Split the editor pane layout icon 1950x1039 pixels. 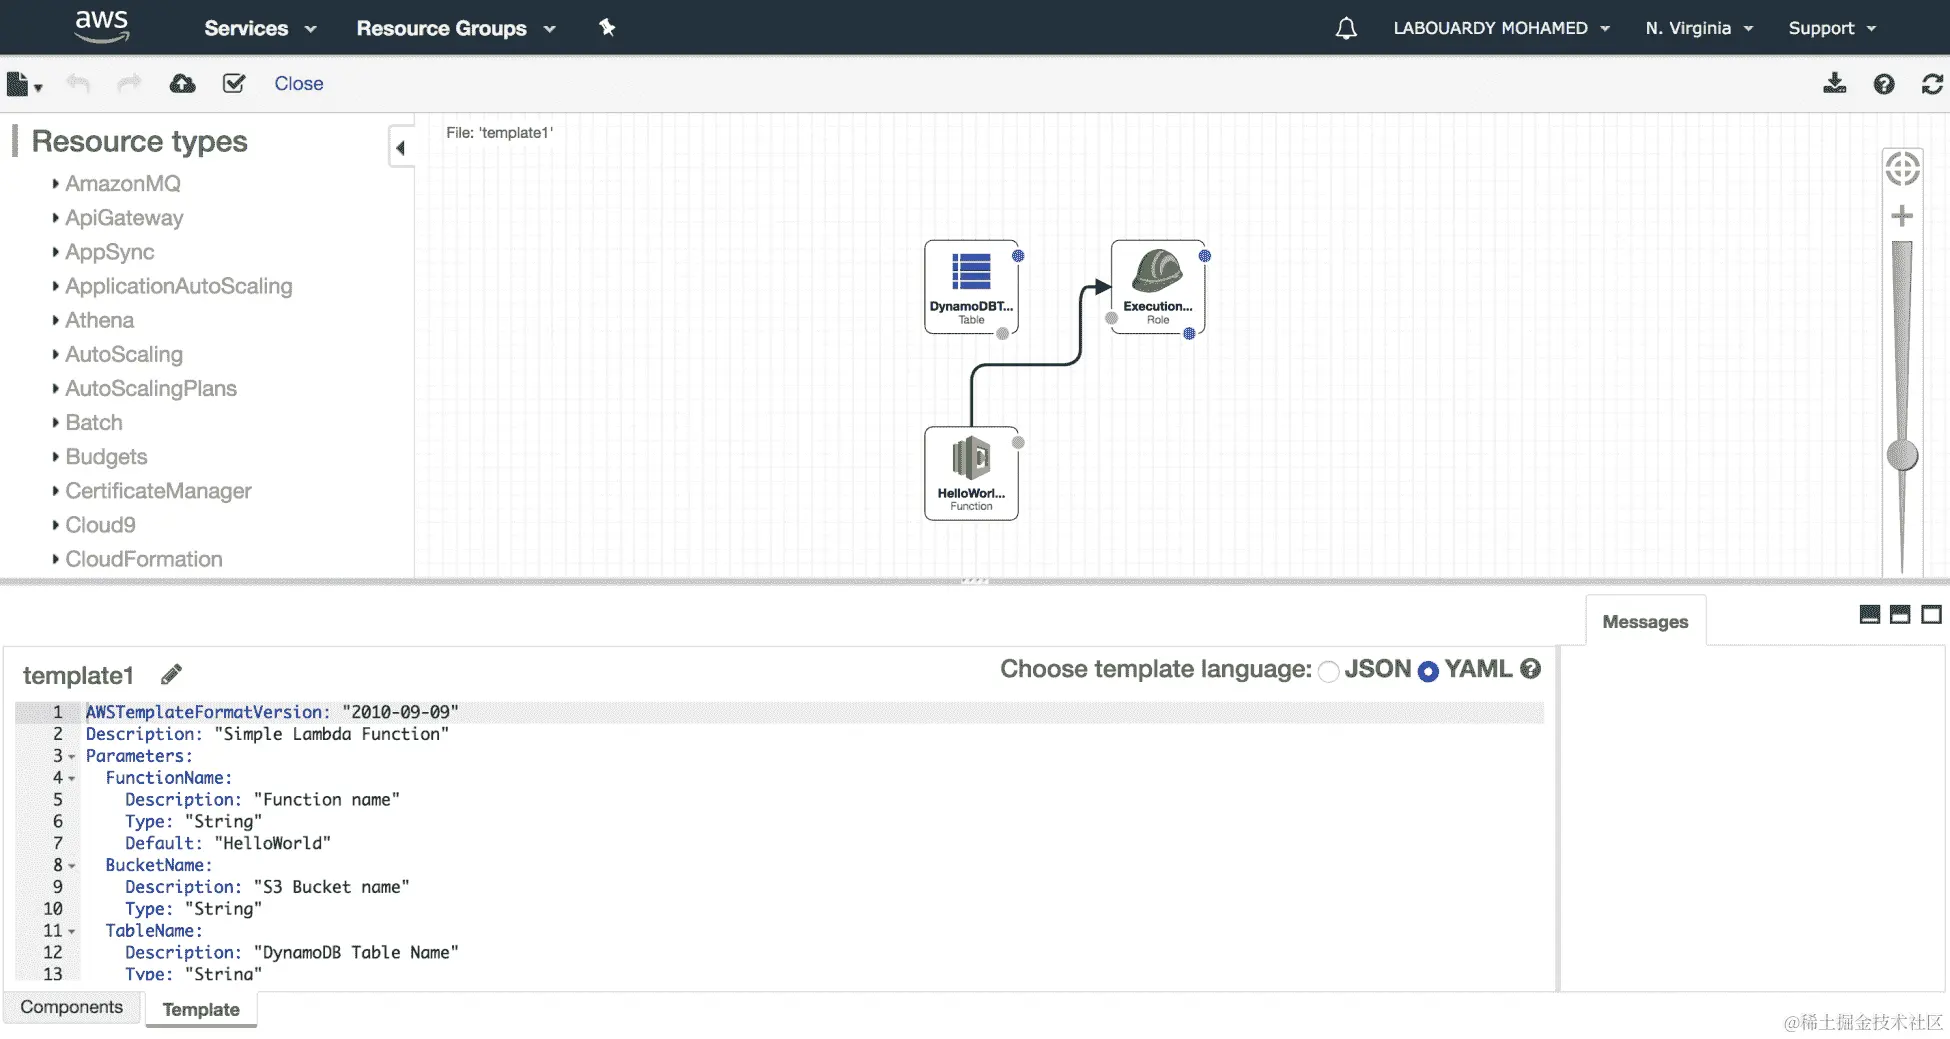point(1900,614)
